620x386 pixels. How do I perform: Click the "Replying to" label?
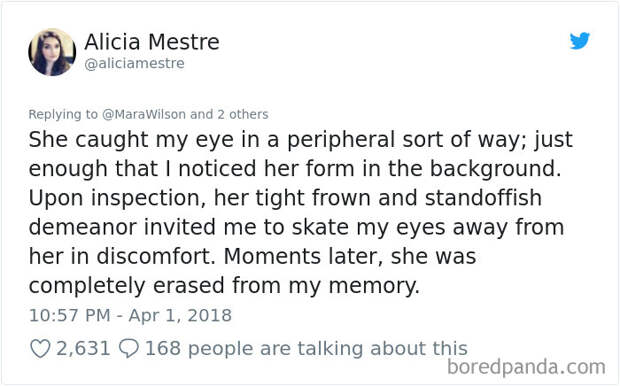[63, 115]
